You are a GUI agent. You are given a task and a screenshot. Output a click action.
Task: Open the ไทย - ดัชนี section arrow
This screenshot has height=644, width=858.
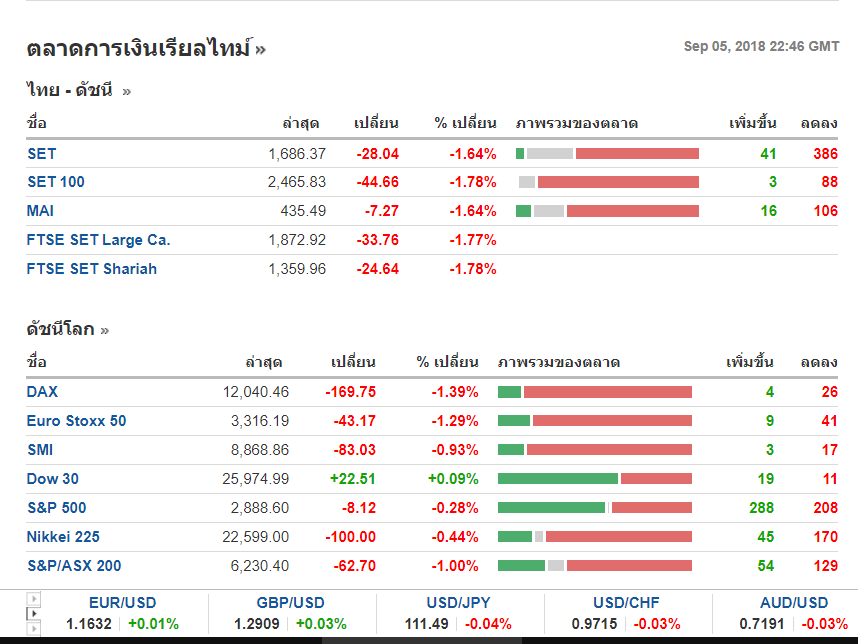(x=127, y=91)
